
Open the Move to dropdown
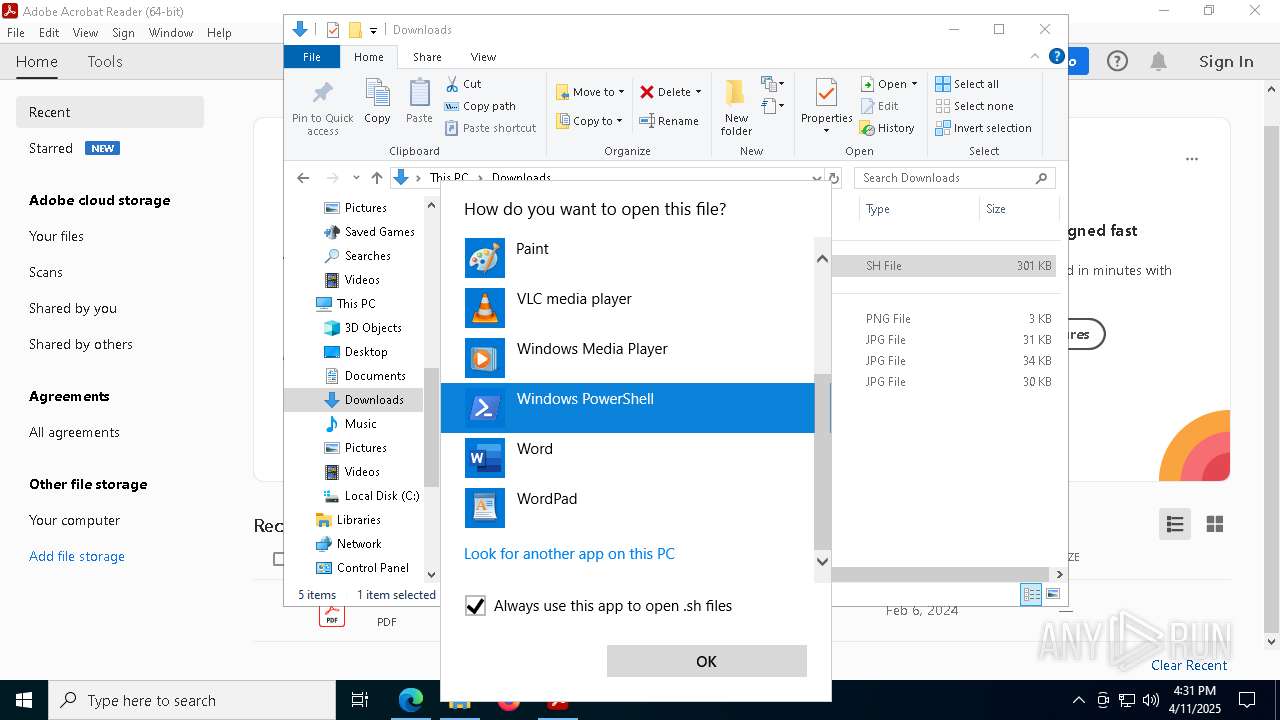[590, 92]
